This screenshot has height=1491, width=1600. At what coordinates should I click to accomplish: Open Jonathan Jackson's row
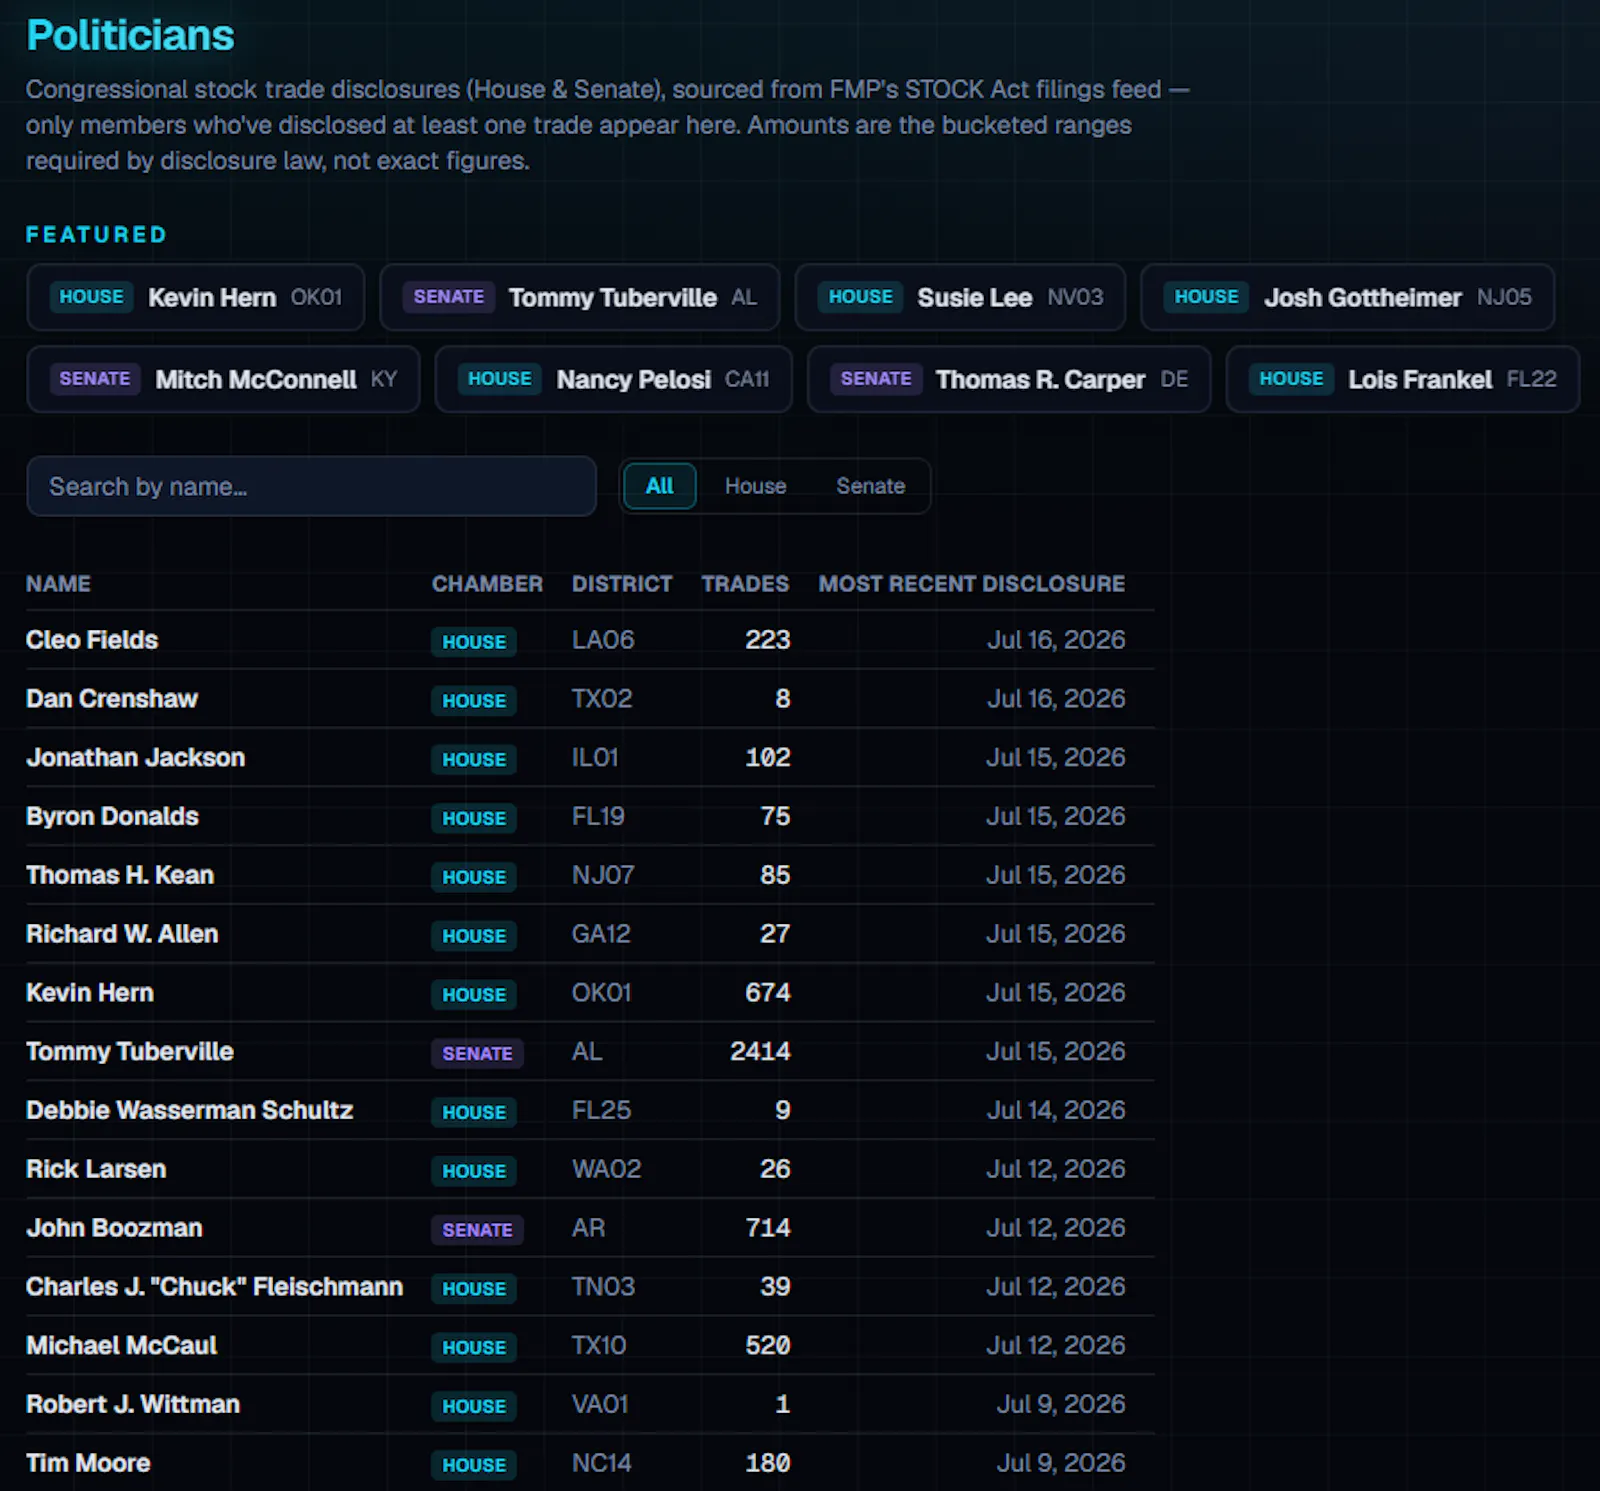tap(590, 758)
